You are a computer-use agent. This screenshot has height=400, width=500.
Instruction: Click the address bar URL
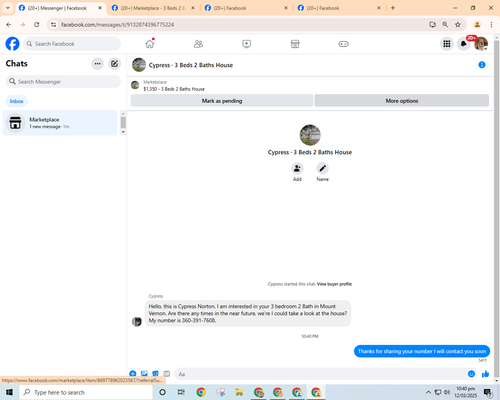pyautogui.click(x=117, y=25)
